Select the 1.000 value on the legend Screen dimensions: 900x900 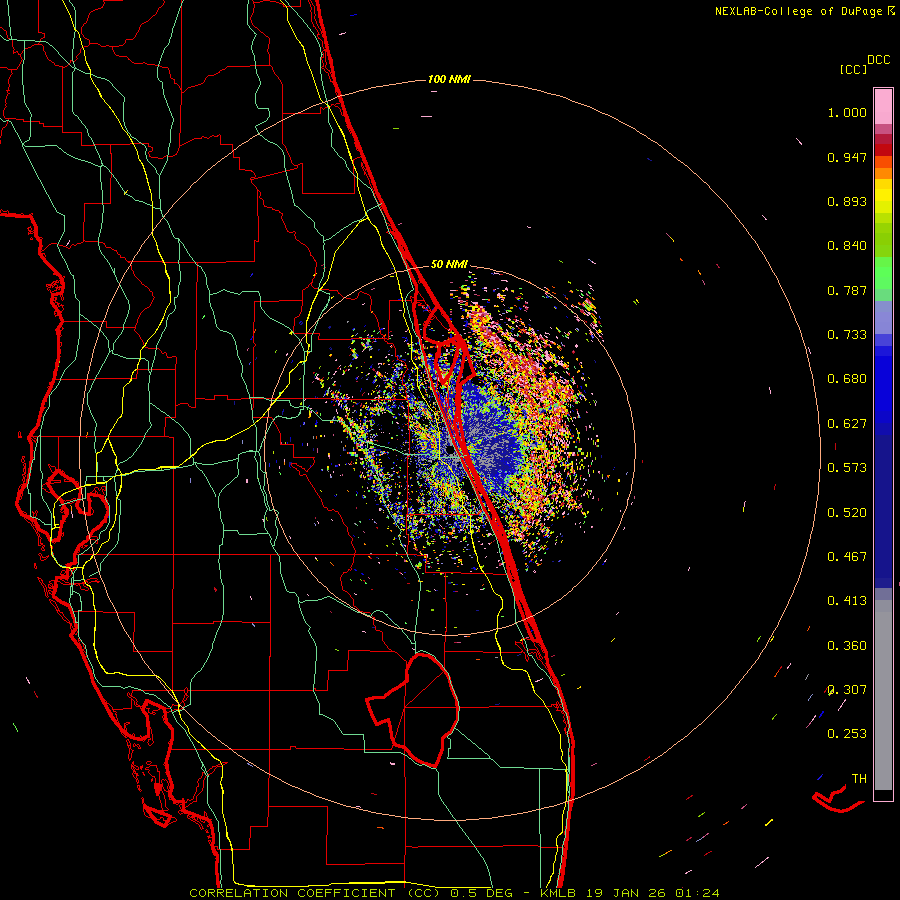[x=847, y=112]
